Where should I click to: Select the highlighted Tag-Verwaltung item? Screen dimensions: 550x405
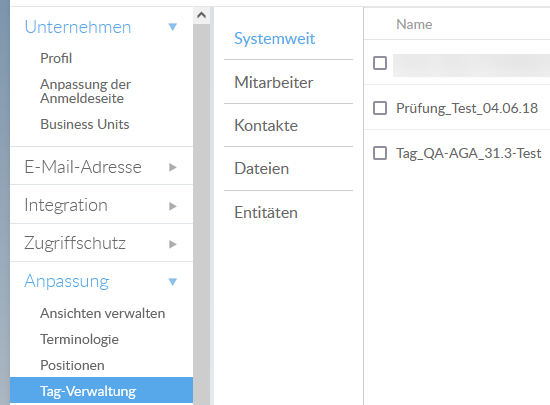point(101,391)
